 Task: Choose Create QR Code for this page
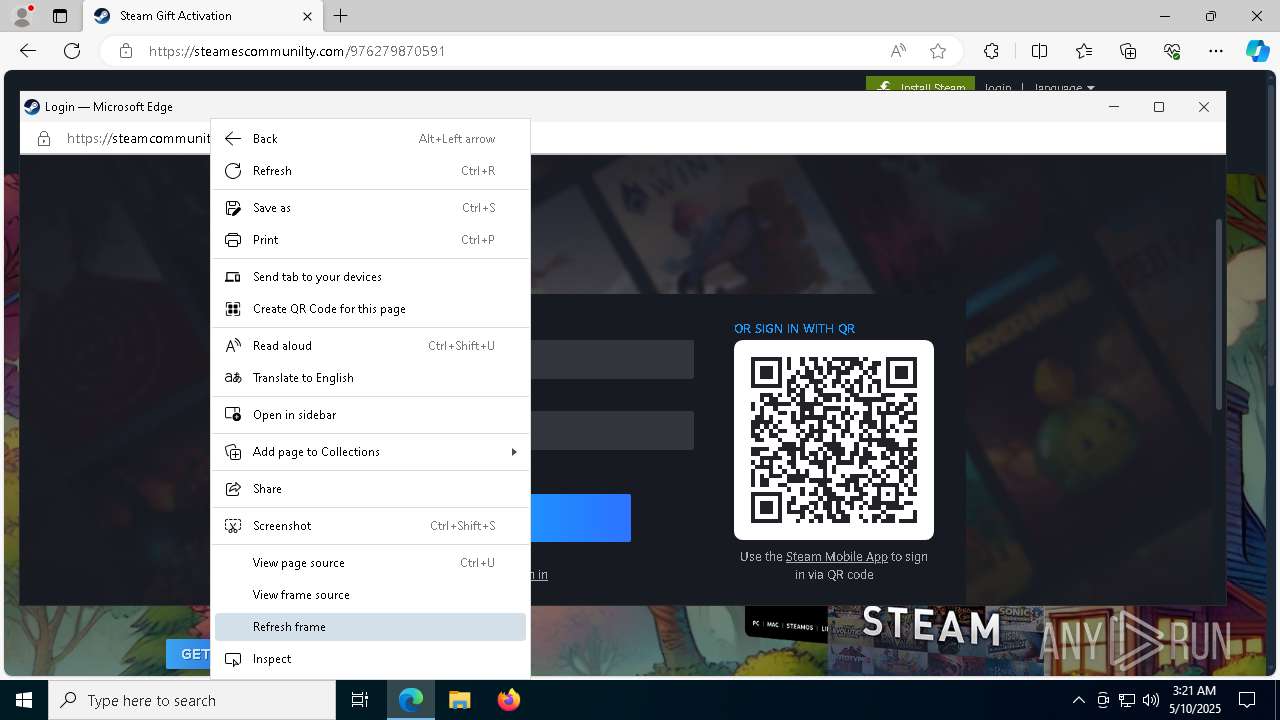(x=370, y=309)
